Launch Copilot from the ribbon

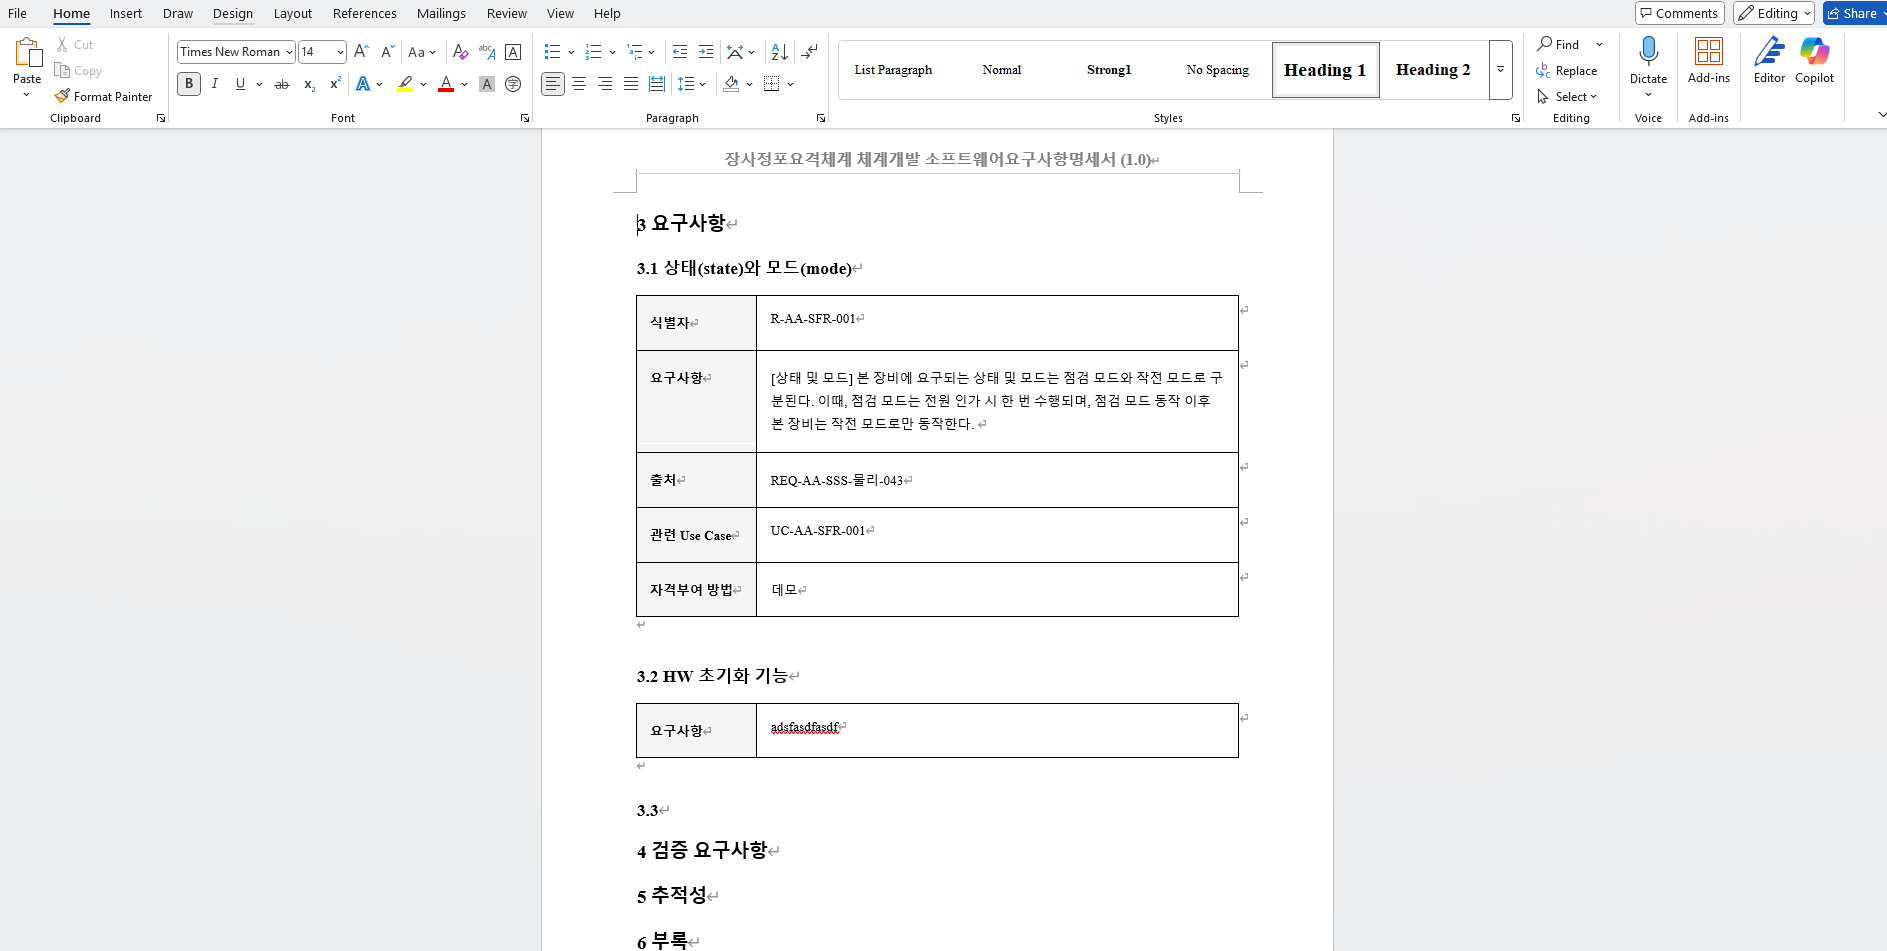pyautogui.click(x=1814, y=60)
